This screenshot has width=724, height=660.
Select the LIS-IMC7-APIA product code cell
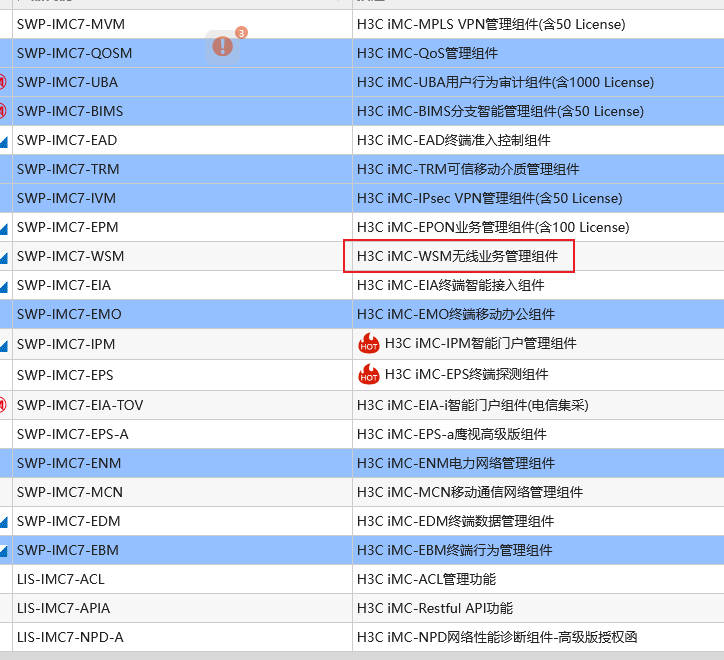(182, 608)
